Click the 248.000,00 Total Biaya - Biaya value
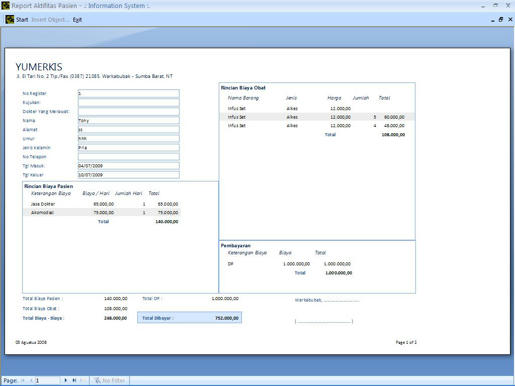Image resolution: width=515 pixels, height=386 pixels. tap(115, 318)
